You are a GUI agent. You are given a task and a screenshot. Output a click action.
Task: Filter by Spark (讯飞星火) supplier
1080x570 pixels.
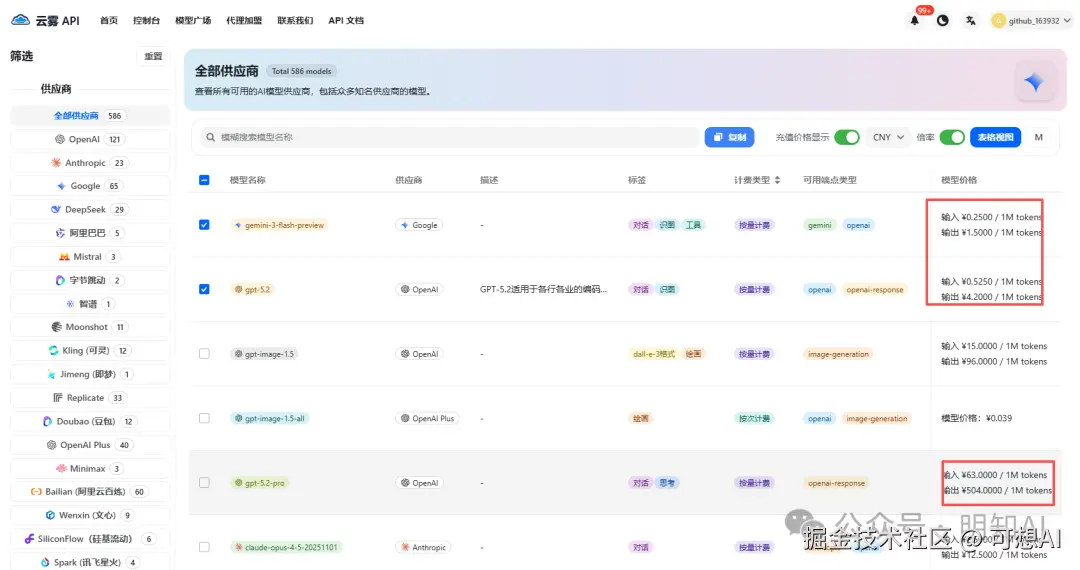tap(90, 562)
